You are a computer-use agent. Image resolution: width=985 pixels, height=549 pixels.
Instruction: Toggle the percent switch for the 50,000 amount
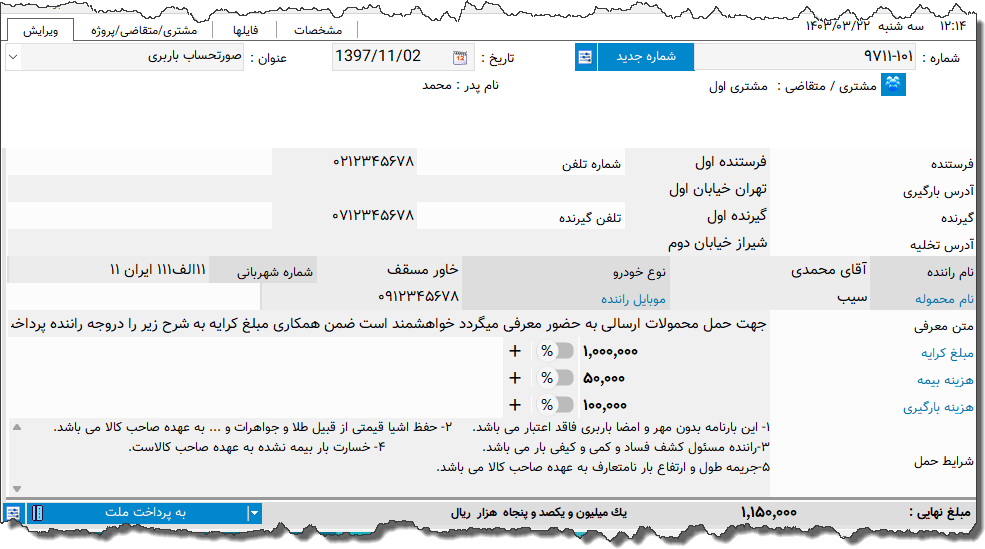pos(556,378)
